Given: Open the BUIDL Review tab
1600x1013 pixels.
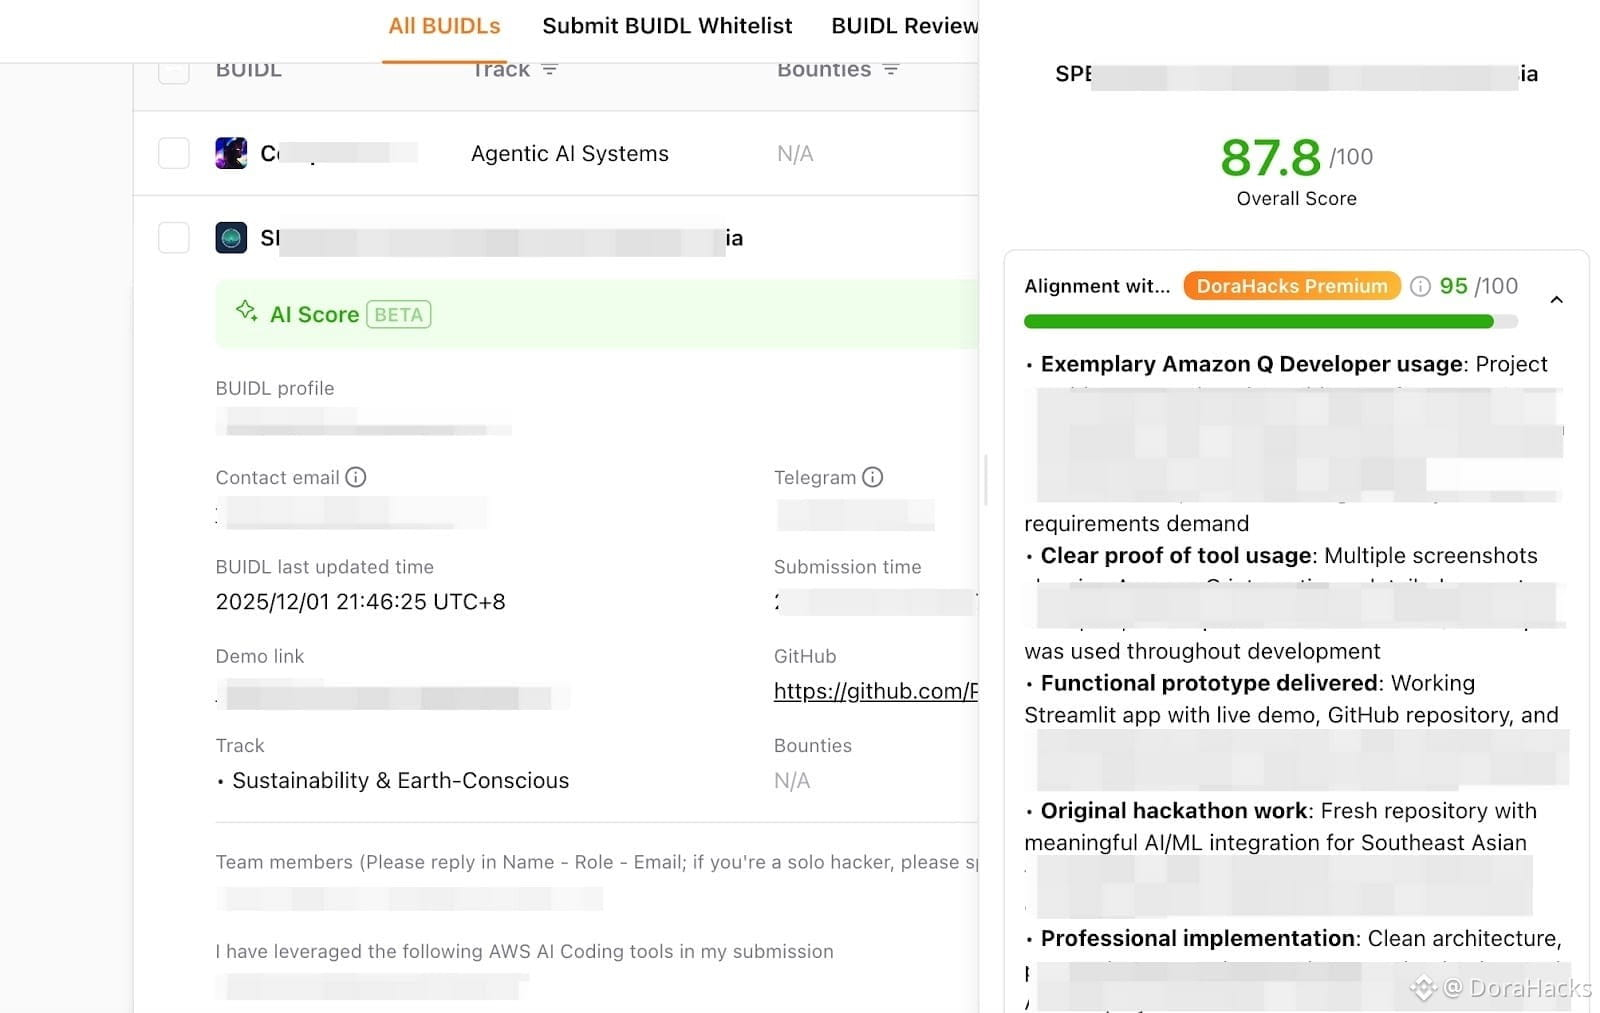Looking at the screenshot, I should tap(904, 26).
